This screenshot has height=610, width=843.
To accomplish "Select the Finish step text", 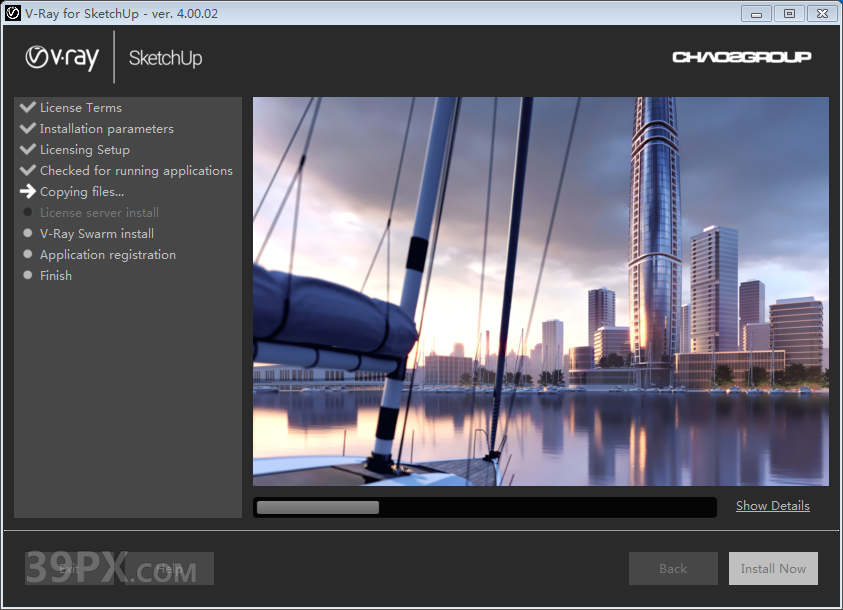I will click(55, 276).
